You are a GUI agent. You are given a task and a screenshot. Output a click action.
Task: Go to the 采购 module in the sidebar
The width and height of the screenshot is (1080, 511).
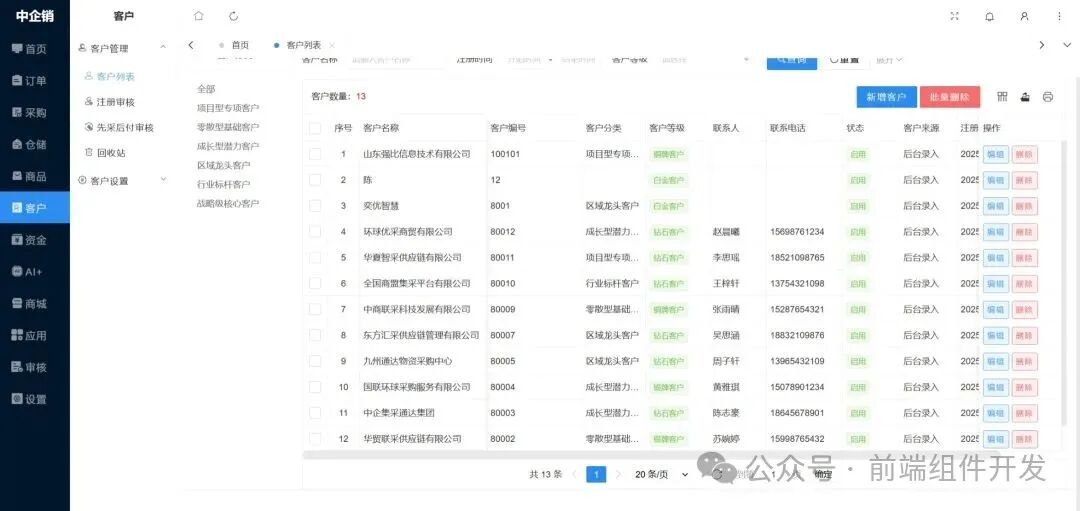coord(34,112)
